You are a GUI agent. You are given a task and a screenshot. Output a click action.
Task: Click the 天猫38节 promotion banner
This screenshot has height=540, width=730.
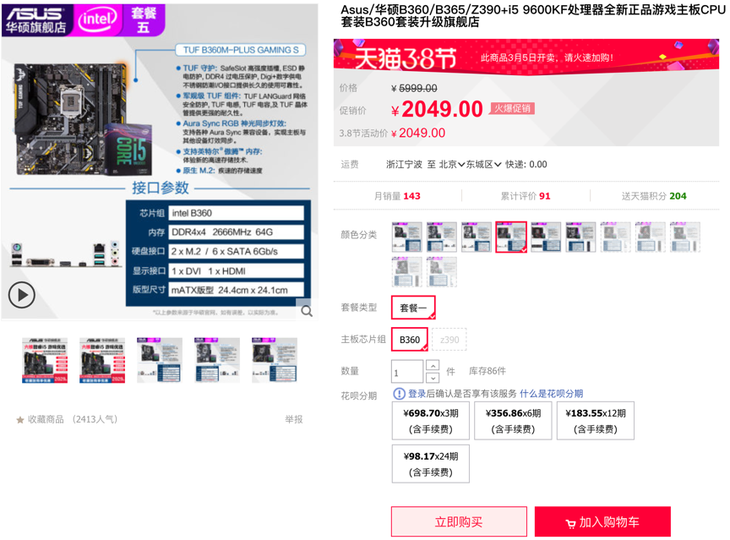point(526,57)
